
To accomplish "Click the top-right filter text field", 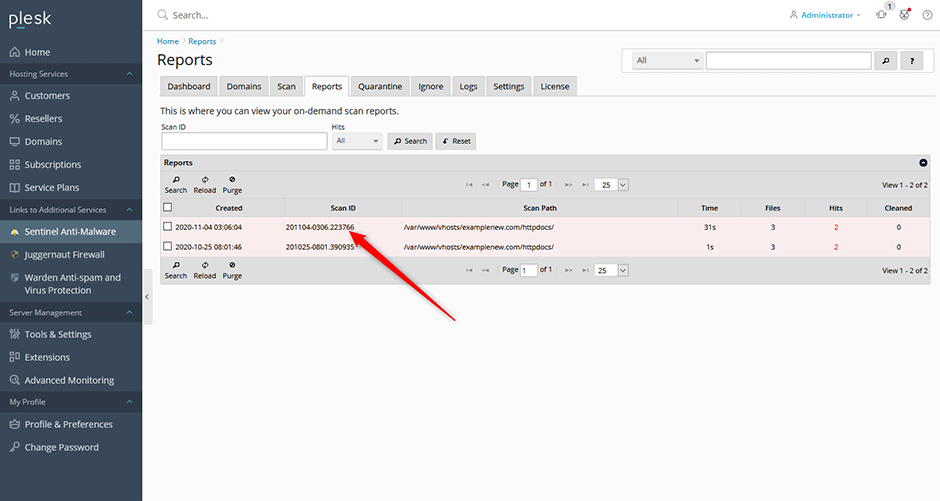I will (788, 61).
